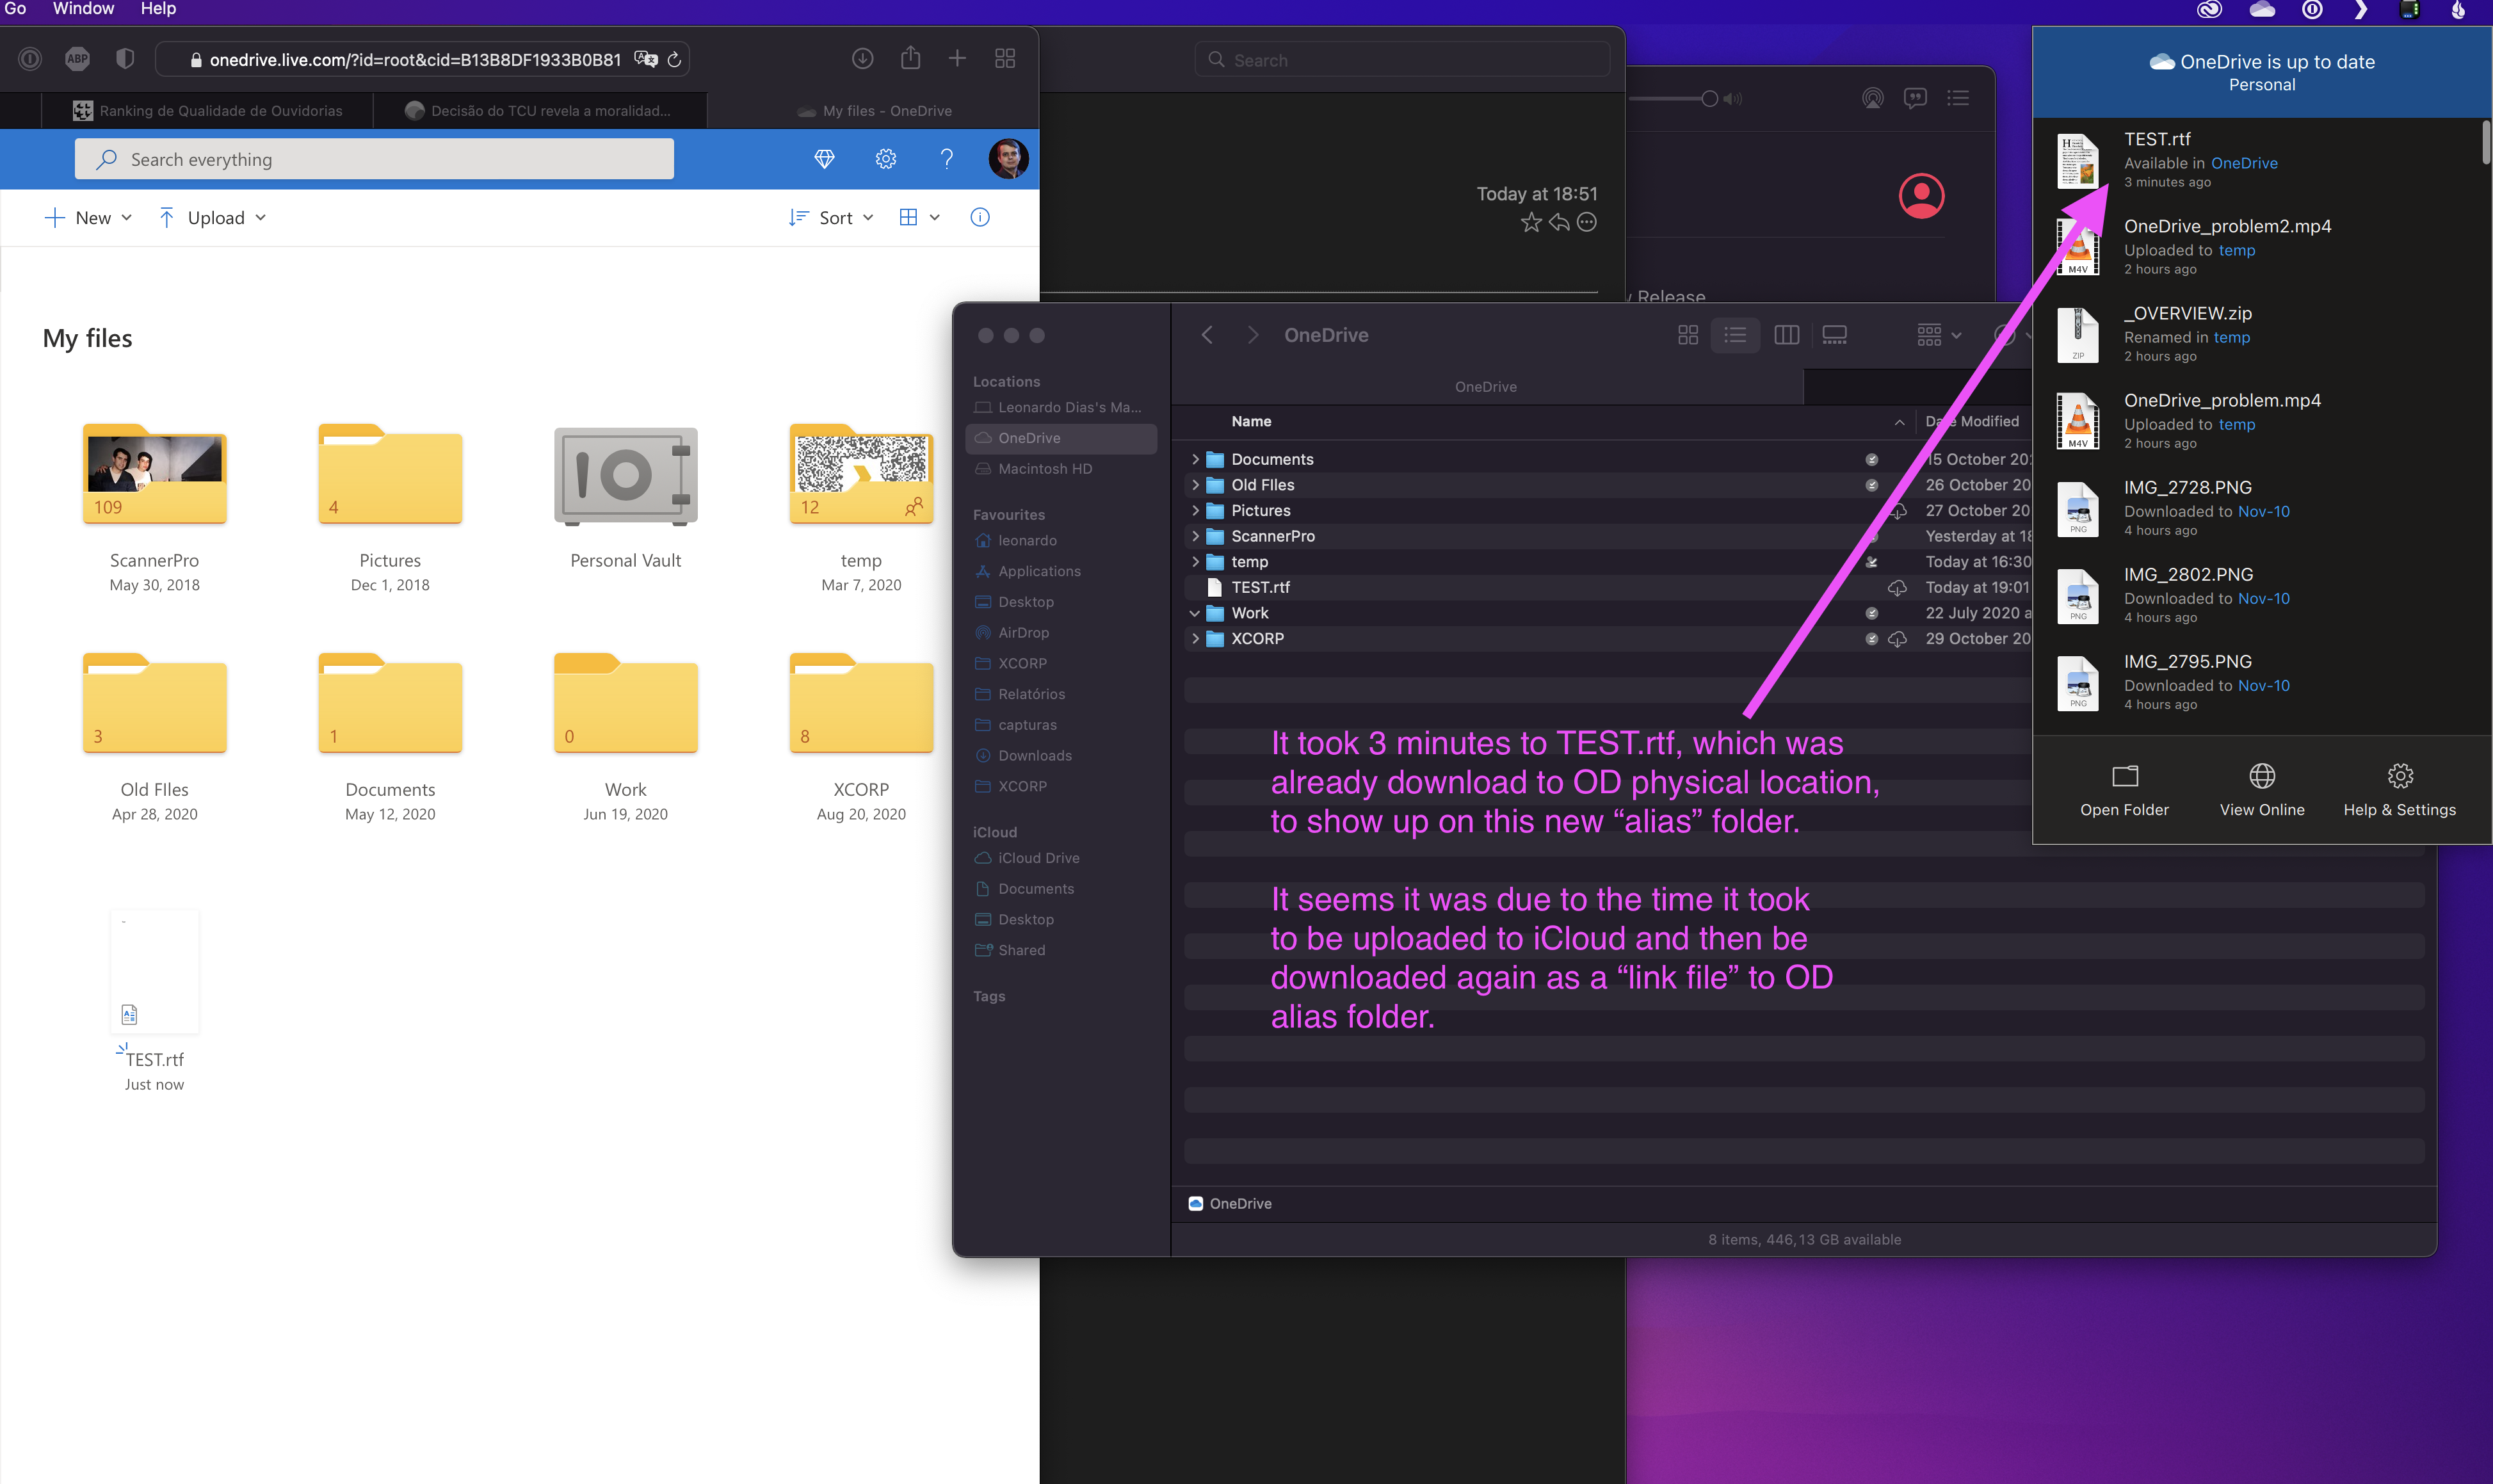Adjust the volume slider knob
This screenshot has height=1484, width=2493.
(x=1709, y=98)
